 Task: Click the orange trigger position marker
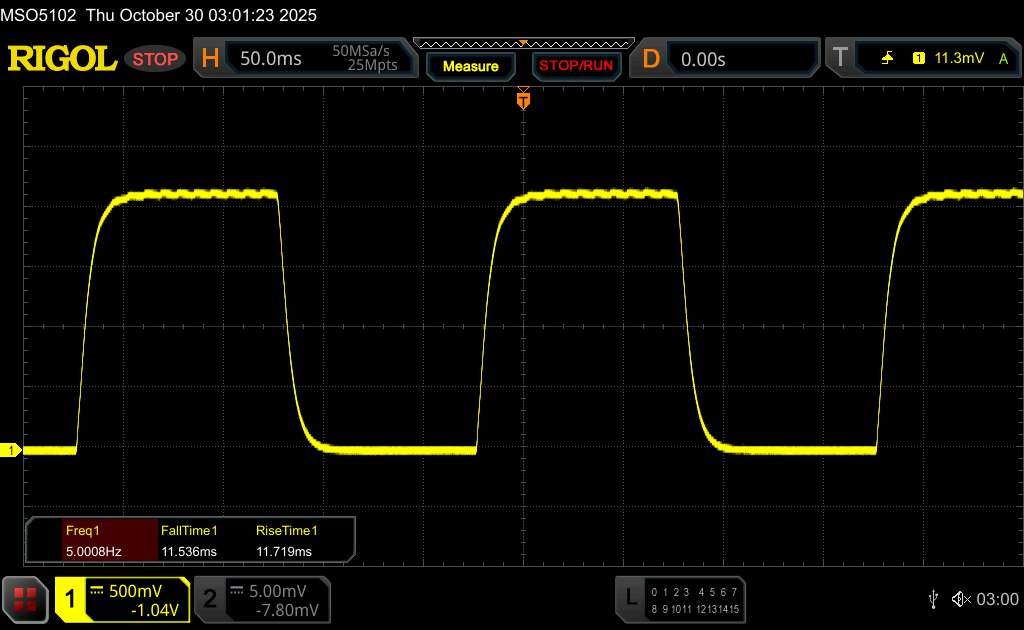(x=522, y=99)
